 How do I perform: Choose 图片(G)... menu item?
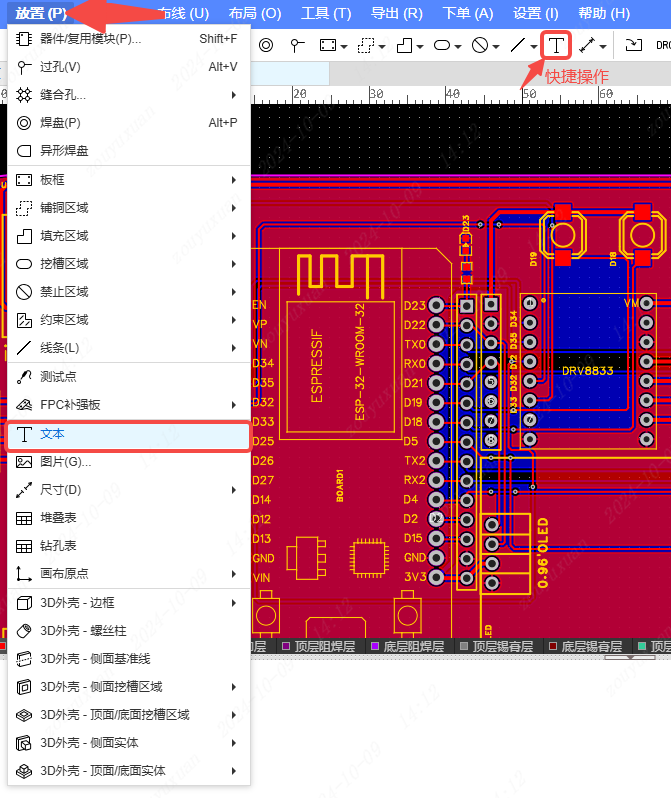(129, 462)
